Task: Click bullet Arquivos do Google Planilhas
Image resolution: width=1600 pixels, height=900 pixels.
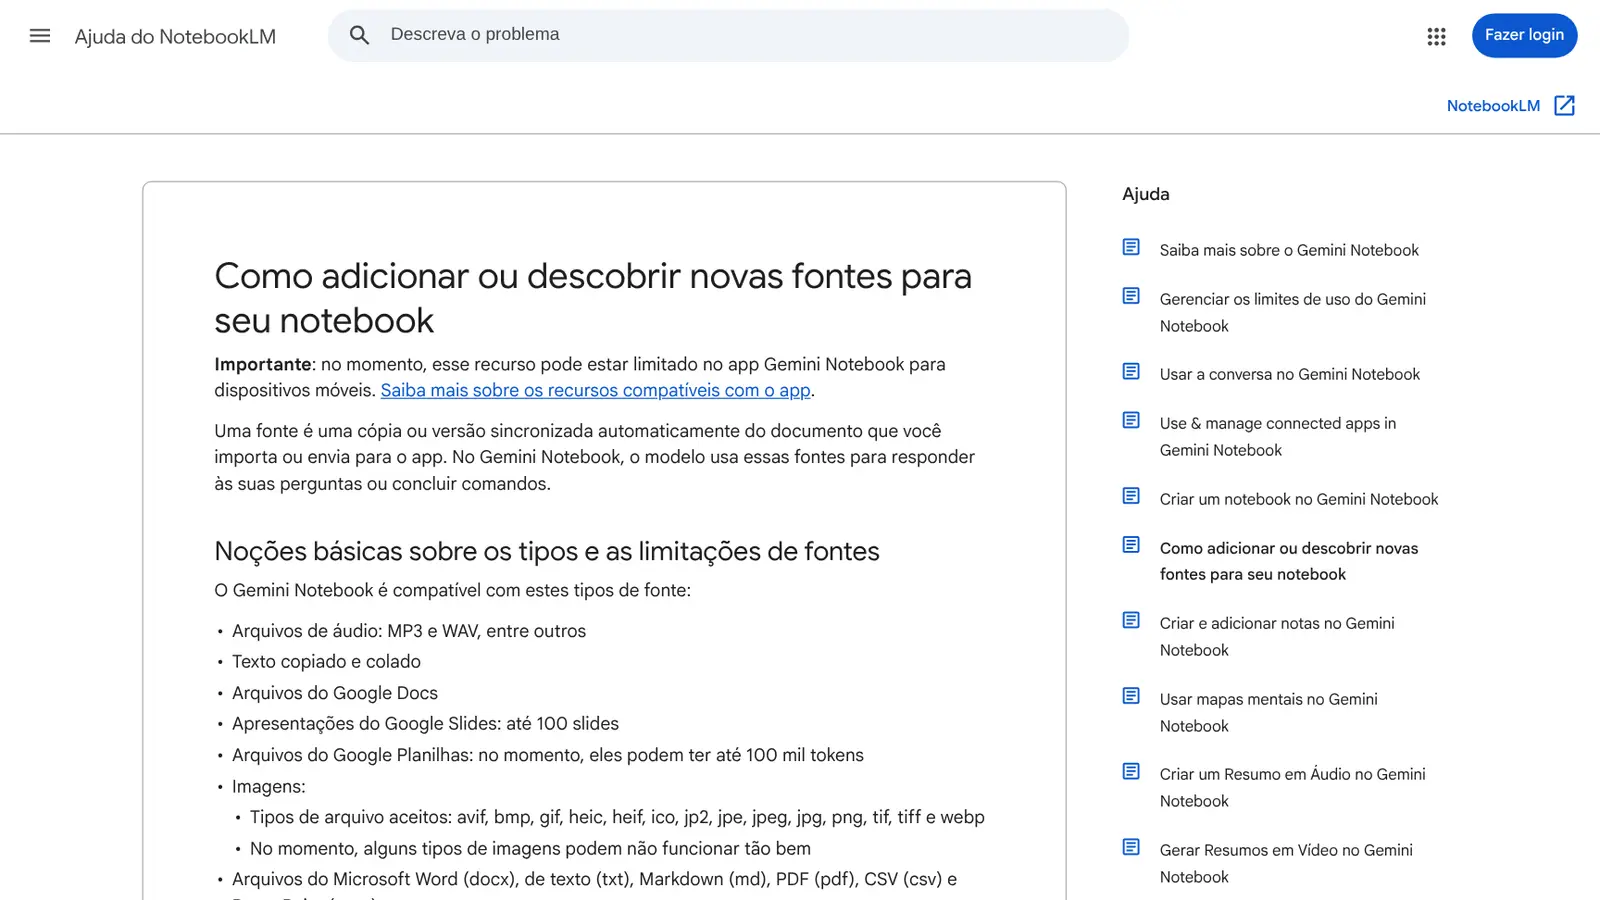Action: pyautogui.click(x=548, y=755)
